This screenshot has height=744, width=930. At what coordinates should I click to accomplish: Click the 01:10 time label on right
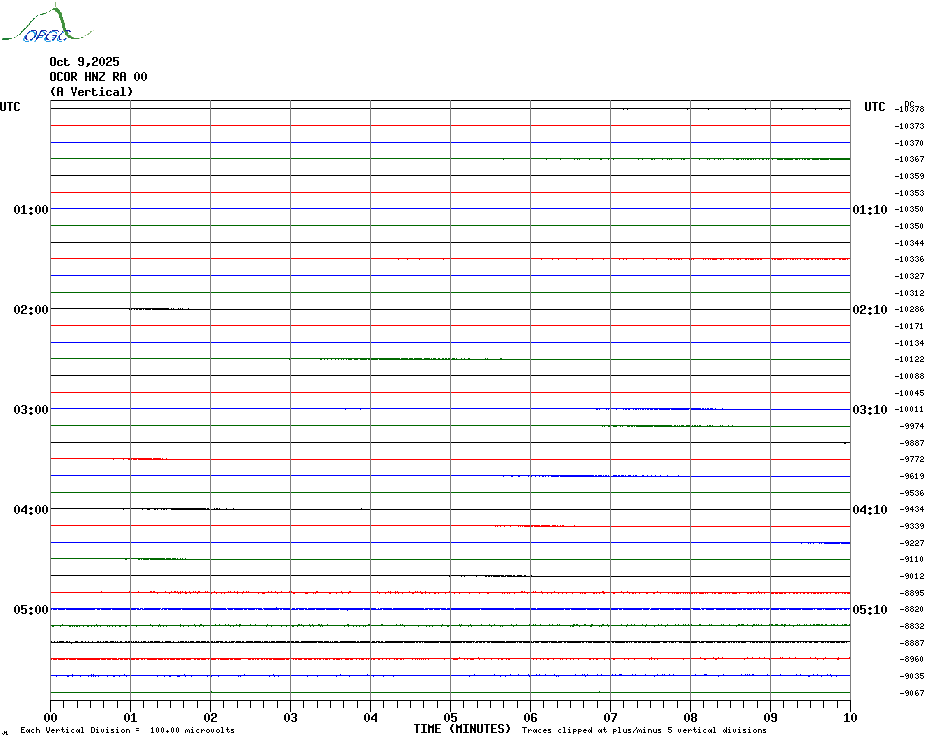pyautogui.click(x=869, y=210)
